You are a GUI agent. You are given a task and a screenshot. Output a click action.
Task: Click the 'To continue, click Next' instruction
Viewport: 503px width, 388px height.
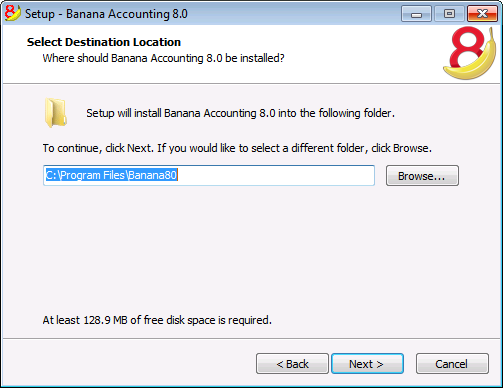(x=237, y=148)
